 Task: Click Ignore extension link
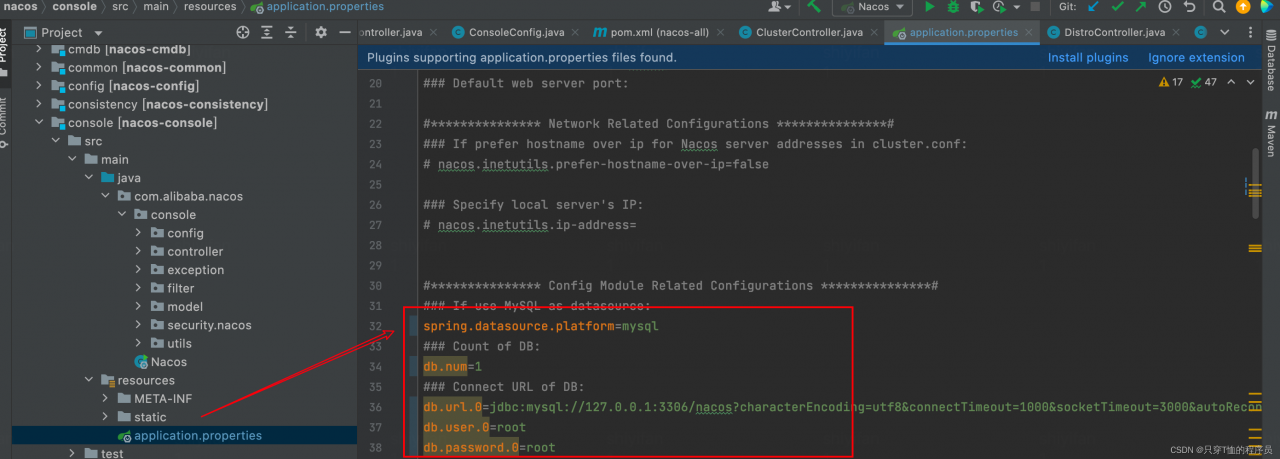1196,58
